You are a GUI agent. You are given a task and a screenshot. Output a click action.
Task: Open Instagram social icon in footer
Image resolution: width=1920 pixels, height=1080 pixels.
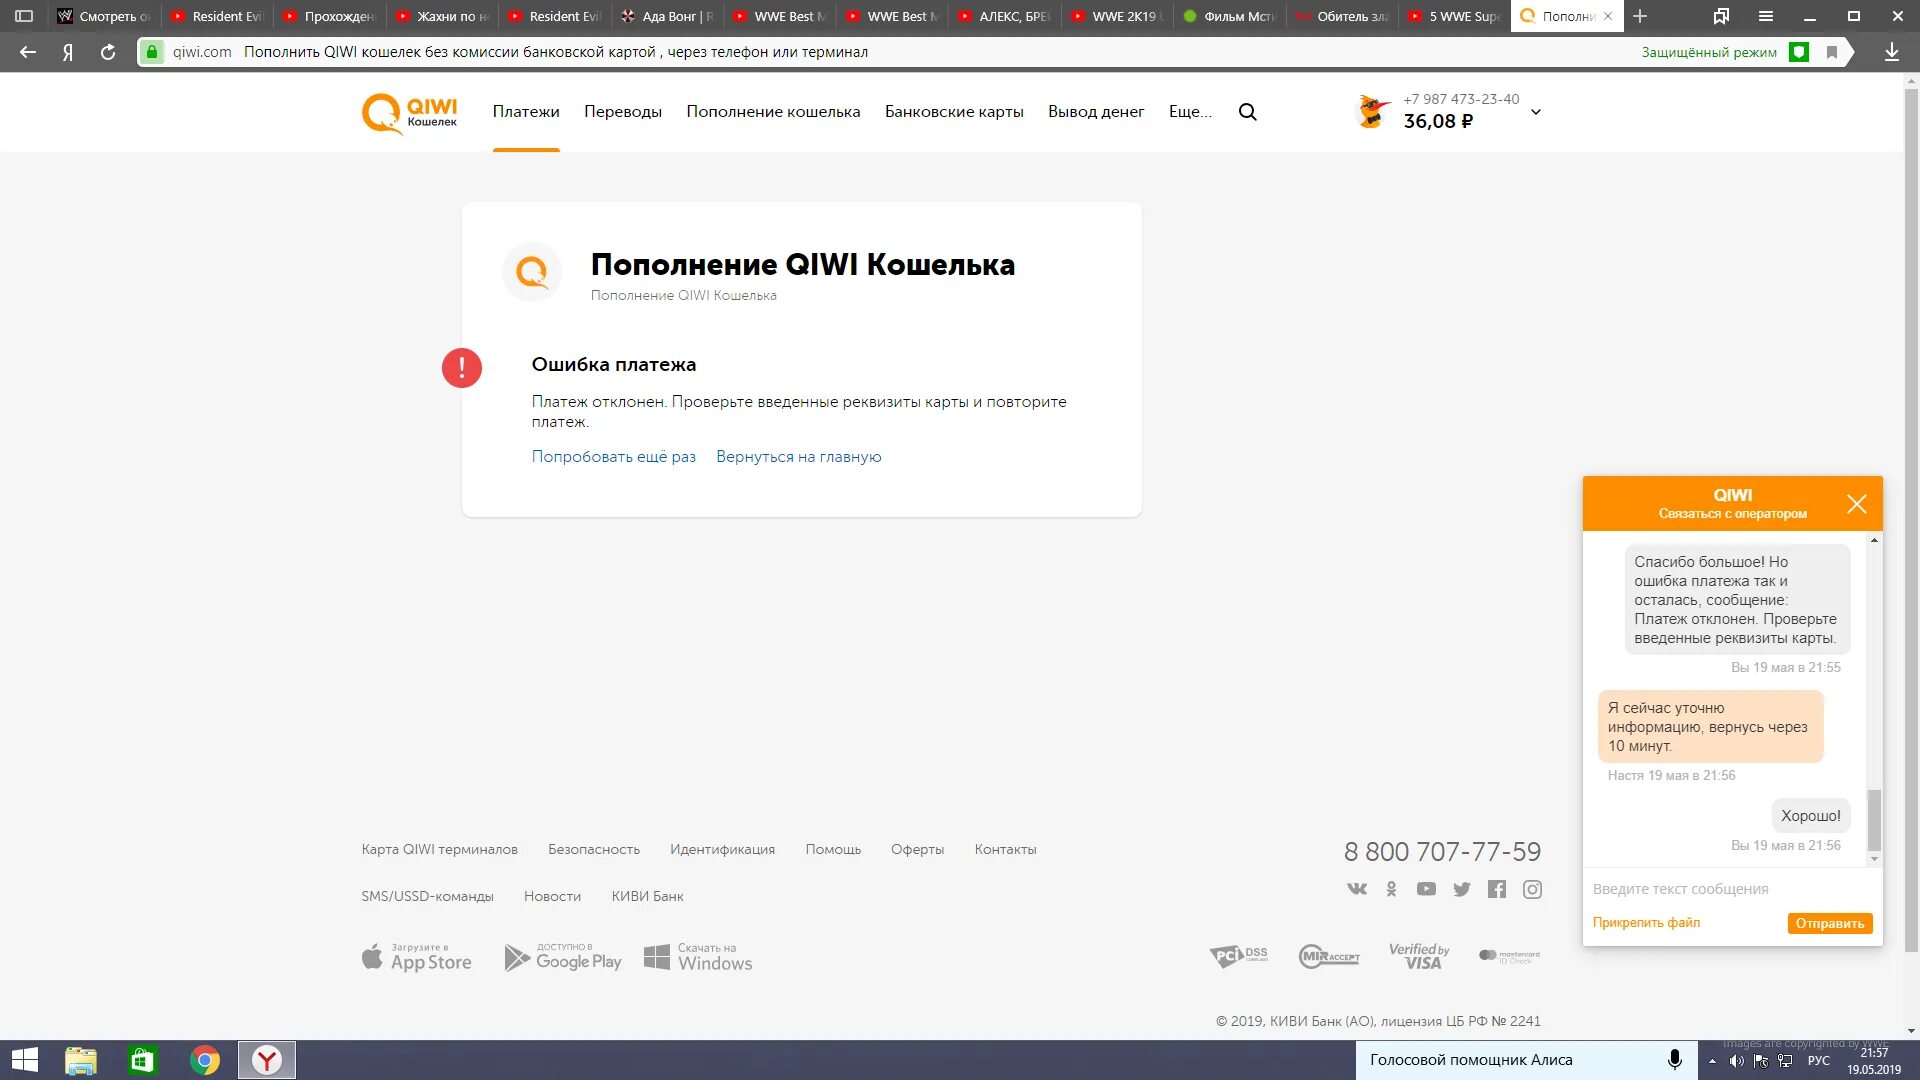click(x=1532, y=889)
